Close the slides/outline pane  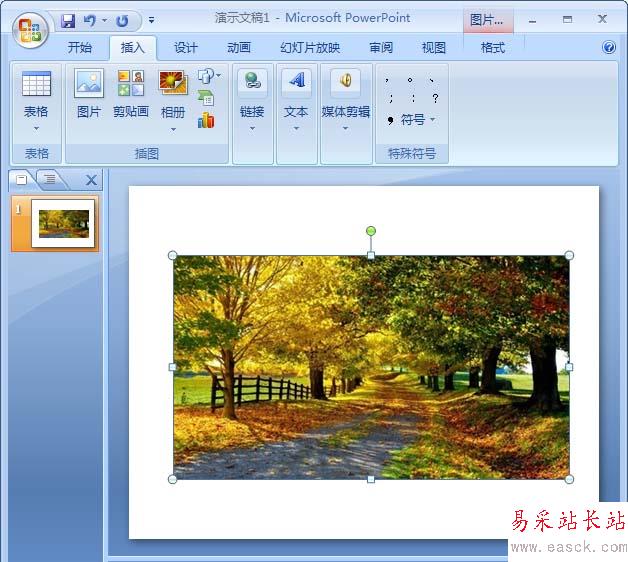coord(91,180)
